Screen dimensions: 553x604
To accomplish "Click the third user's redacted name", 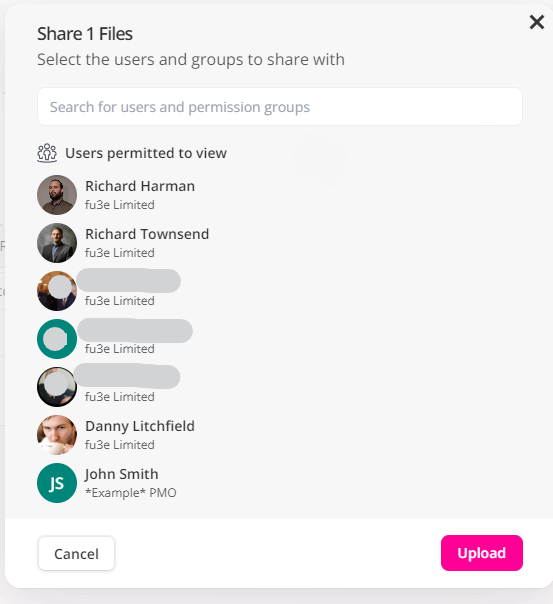I will pos(129,280).
